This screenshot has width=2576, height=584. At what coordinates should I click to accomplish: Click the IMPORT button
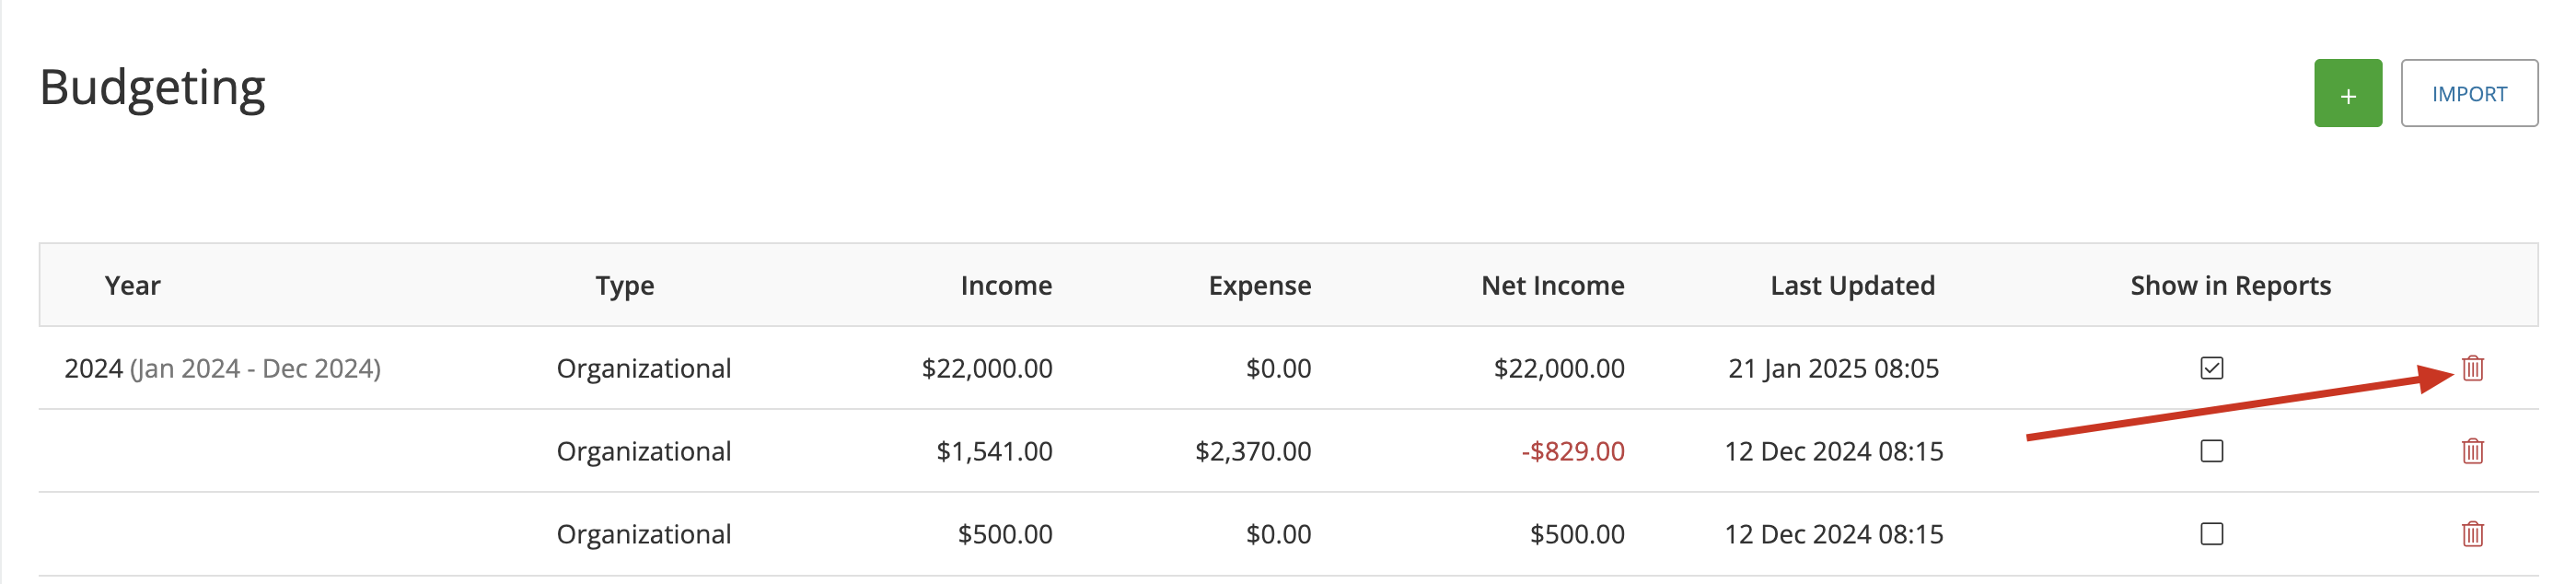2468,93
